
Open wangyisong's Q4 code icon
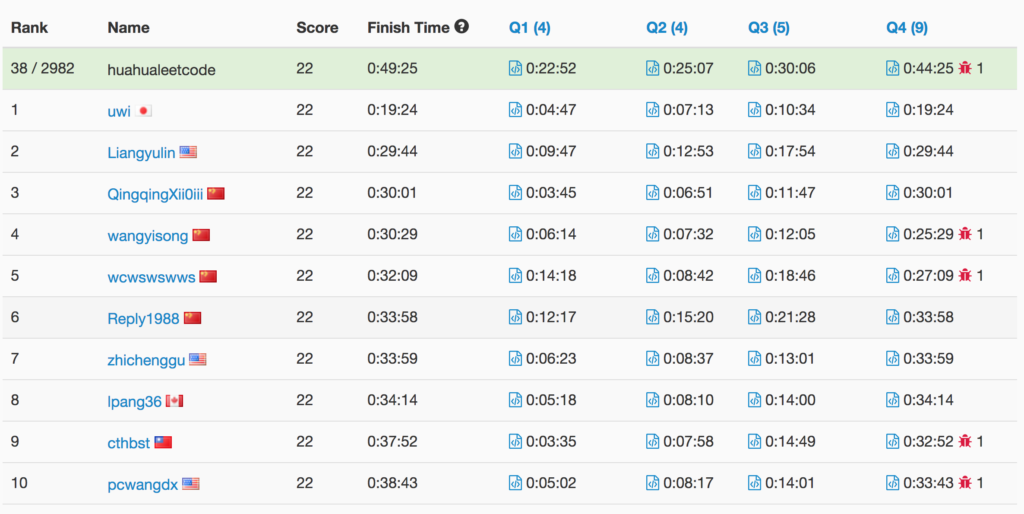[x=893, y=234]
